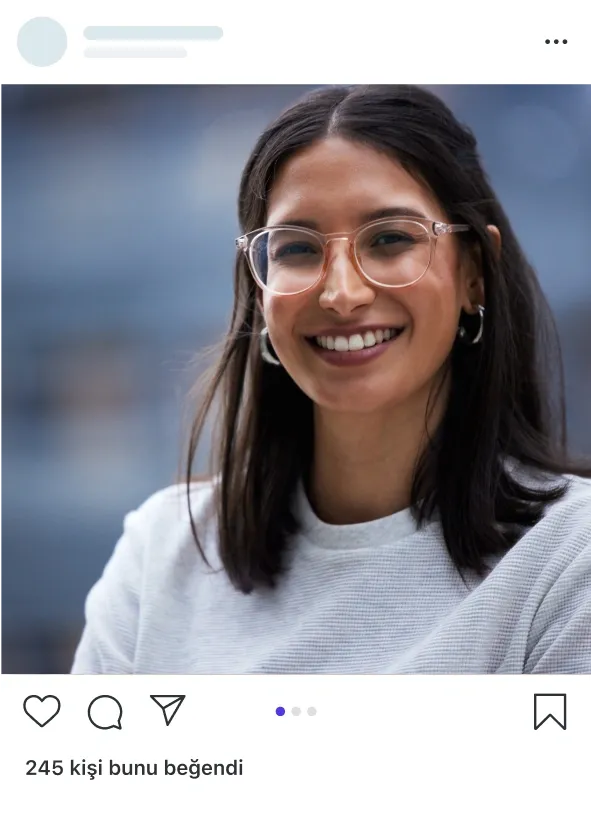Click the round profile avatar placeholder

point(42,42)
